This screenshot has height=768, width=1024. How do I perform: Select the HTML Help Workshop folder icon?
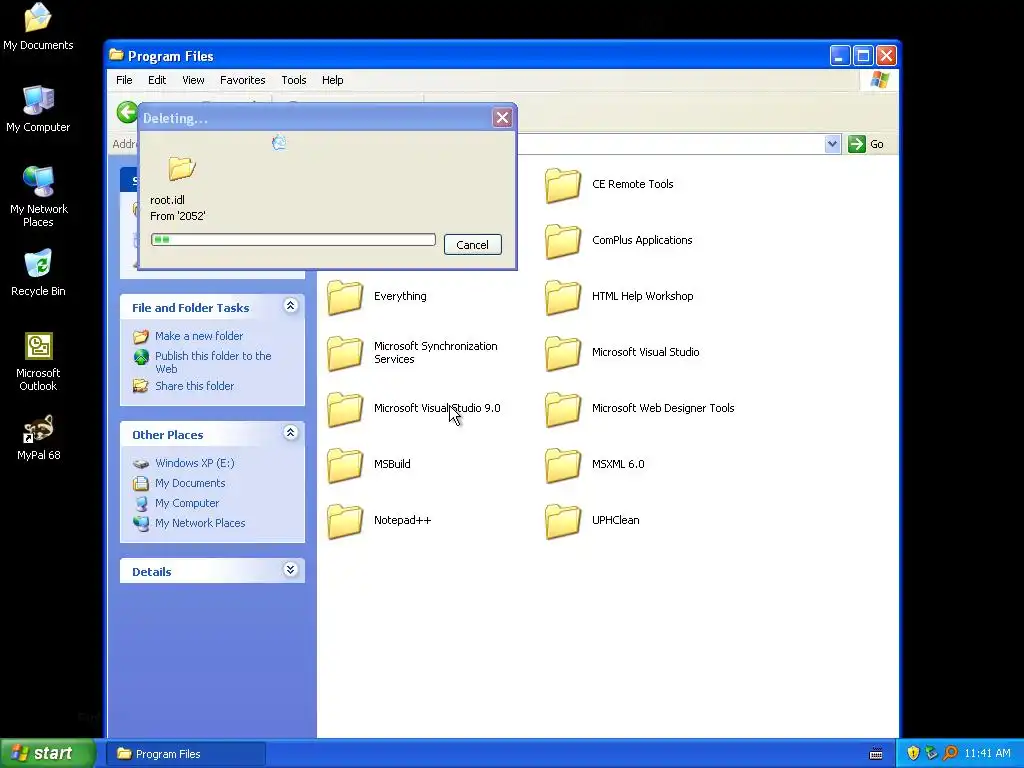point(562,297)
